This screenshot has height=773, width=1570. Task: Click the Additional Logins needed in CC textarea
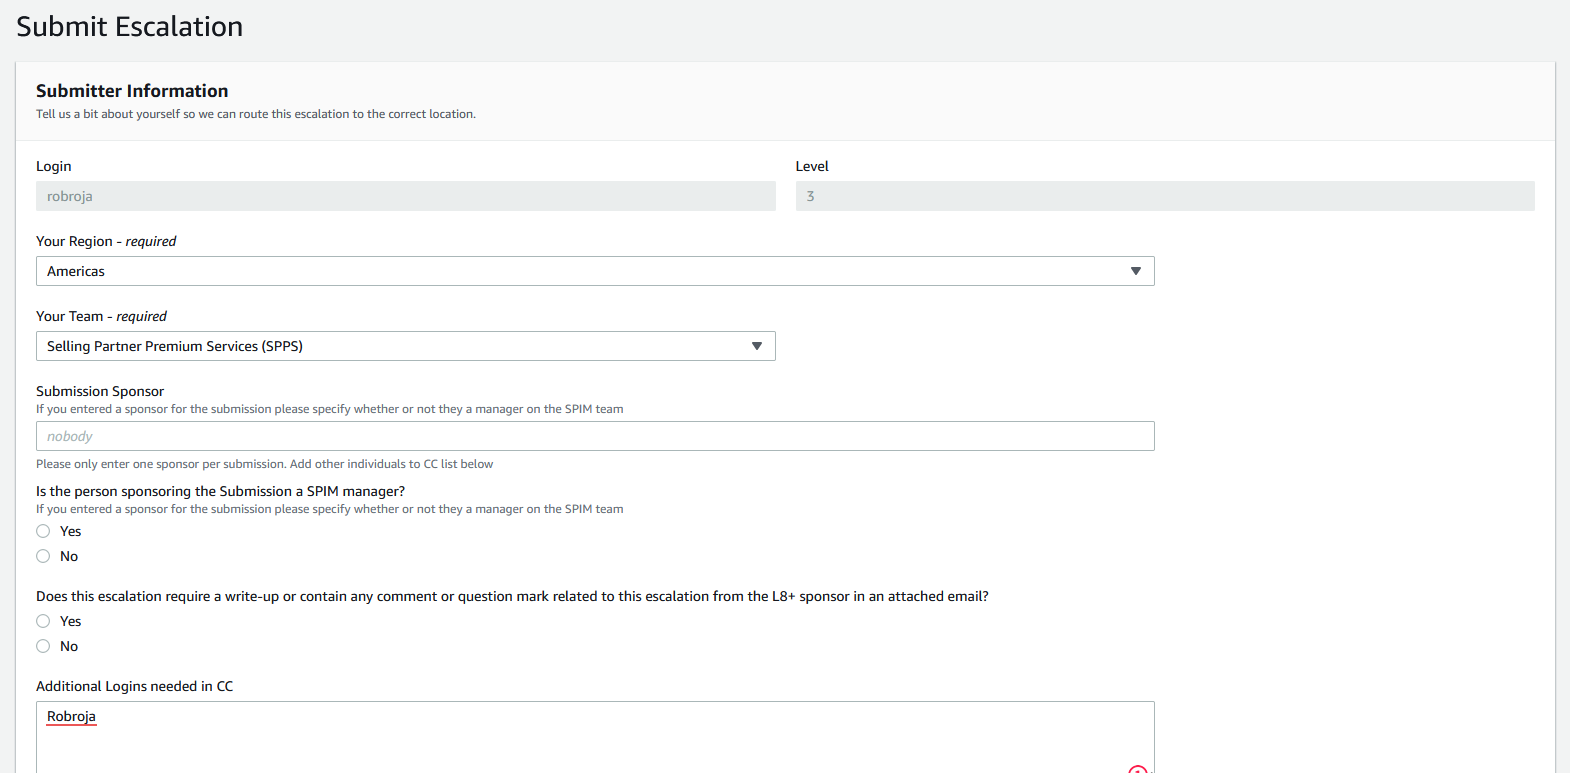tap(595, 737)
